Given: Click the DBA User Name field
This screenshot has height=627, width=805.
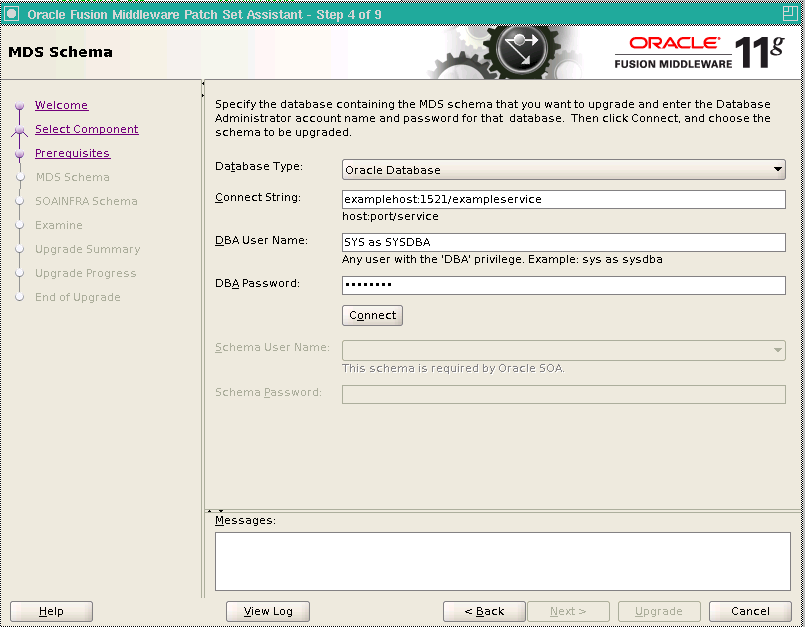Looking at the screenshot, I should (x=564, y=242).
